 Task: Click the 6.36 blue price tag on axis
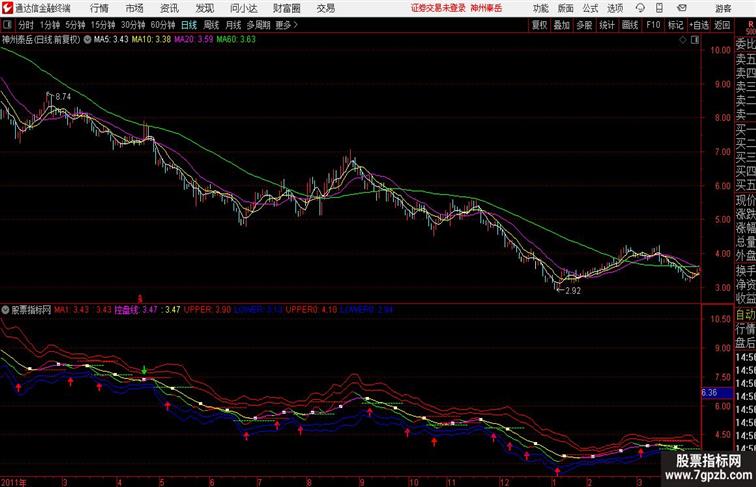pos(716,392)
